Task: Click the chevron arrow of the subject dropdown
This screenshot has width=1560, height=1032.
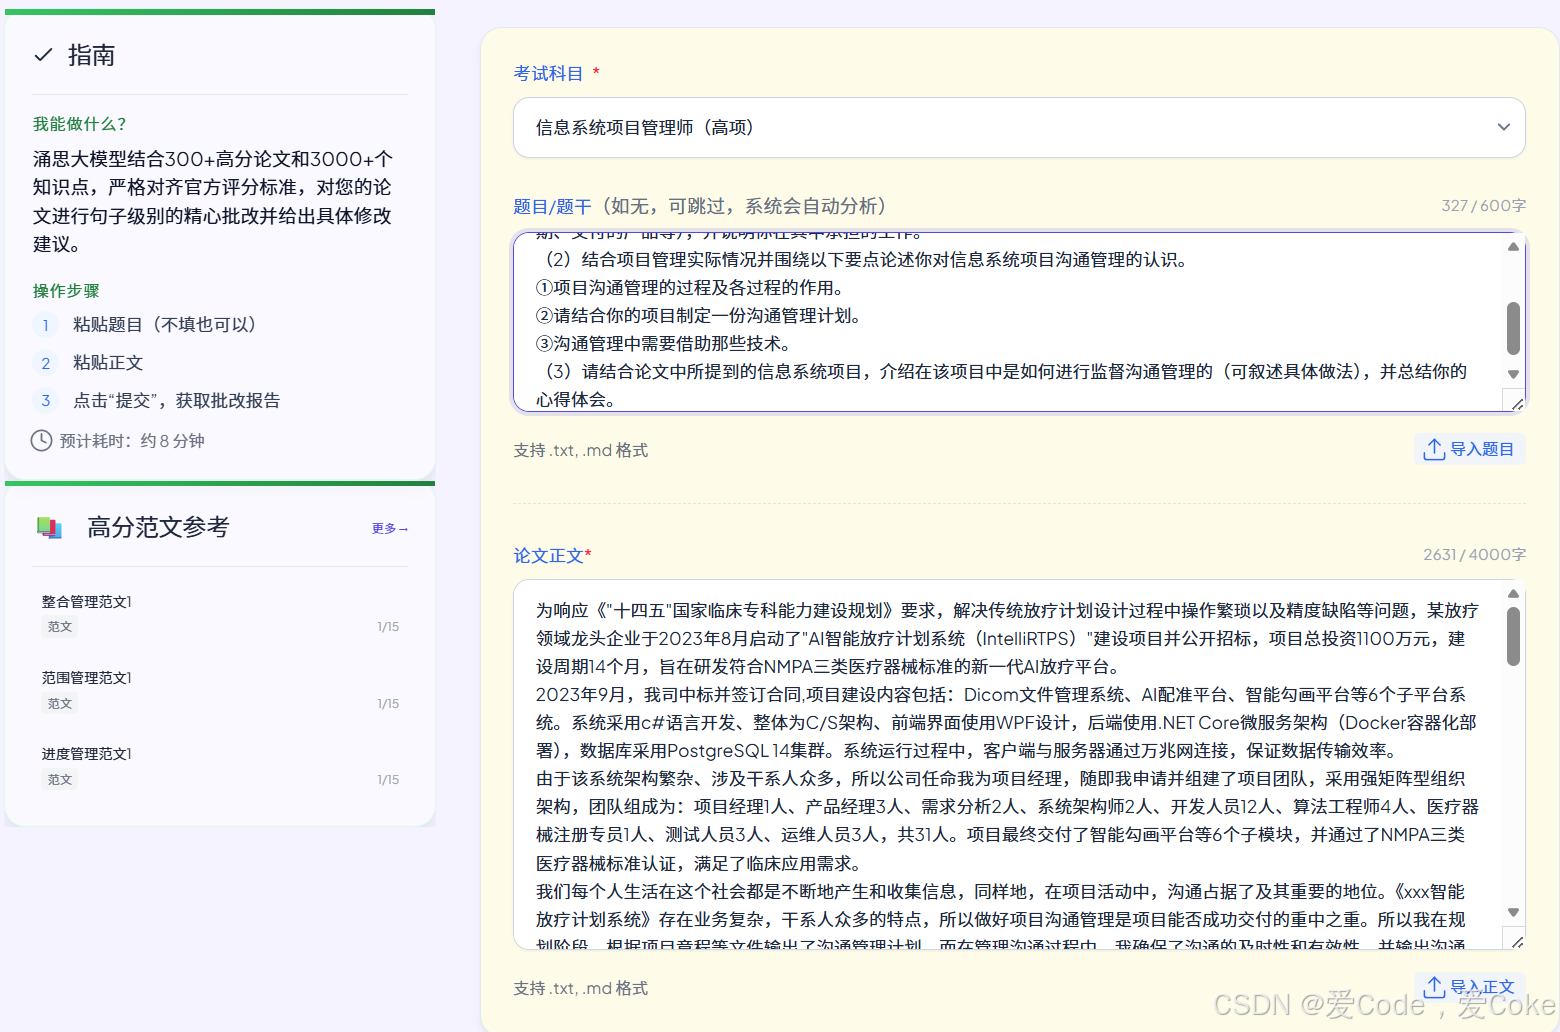Action: (1503, 127)
